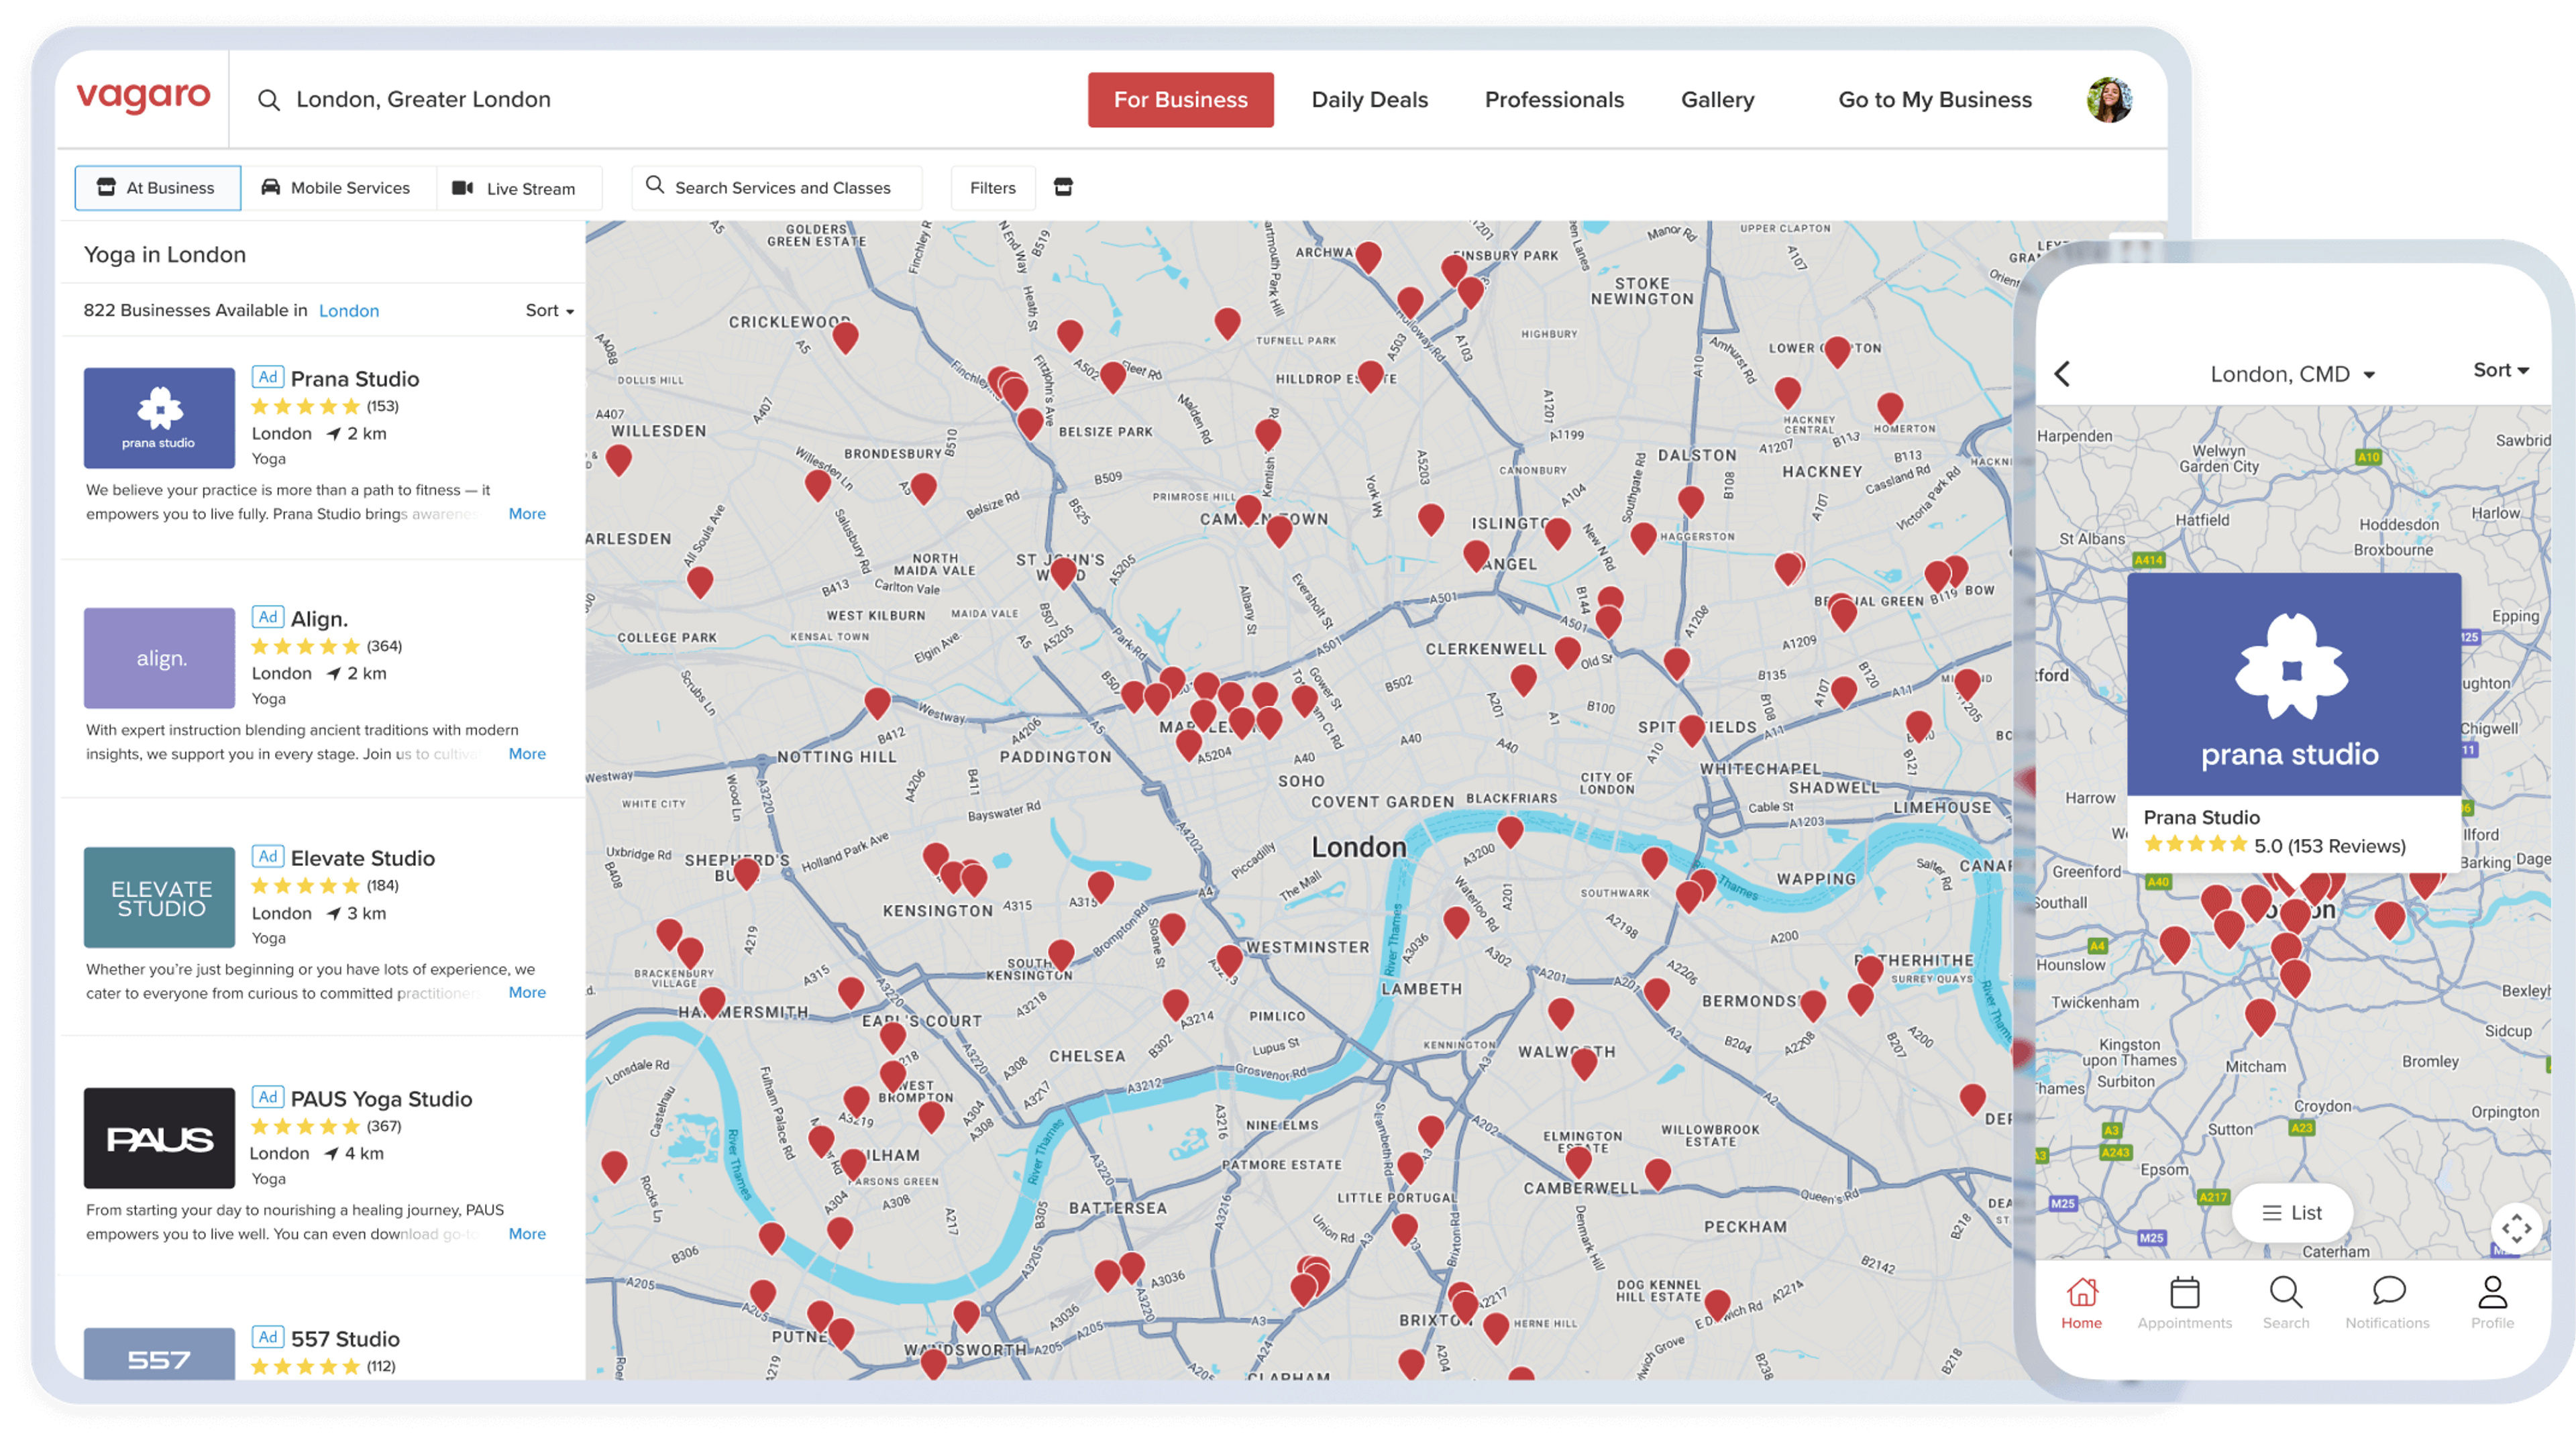Open the Sort dropdown in the results list

point(549,310)
